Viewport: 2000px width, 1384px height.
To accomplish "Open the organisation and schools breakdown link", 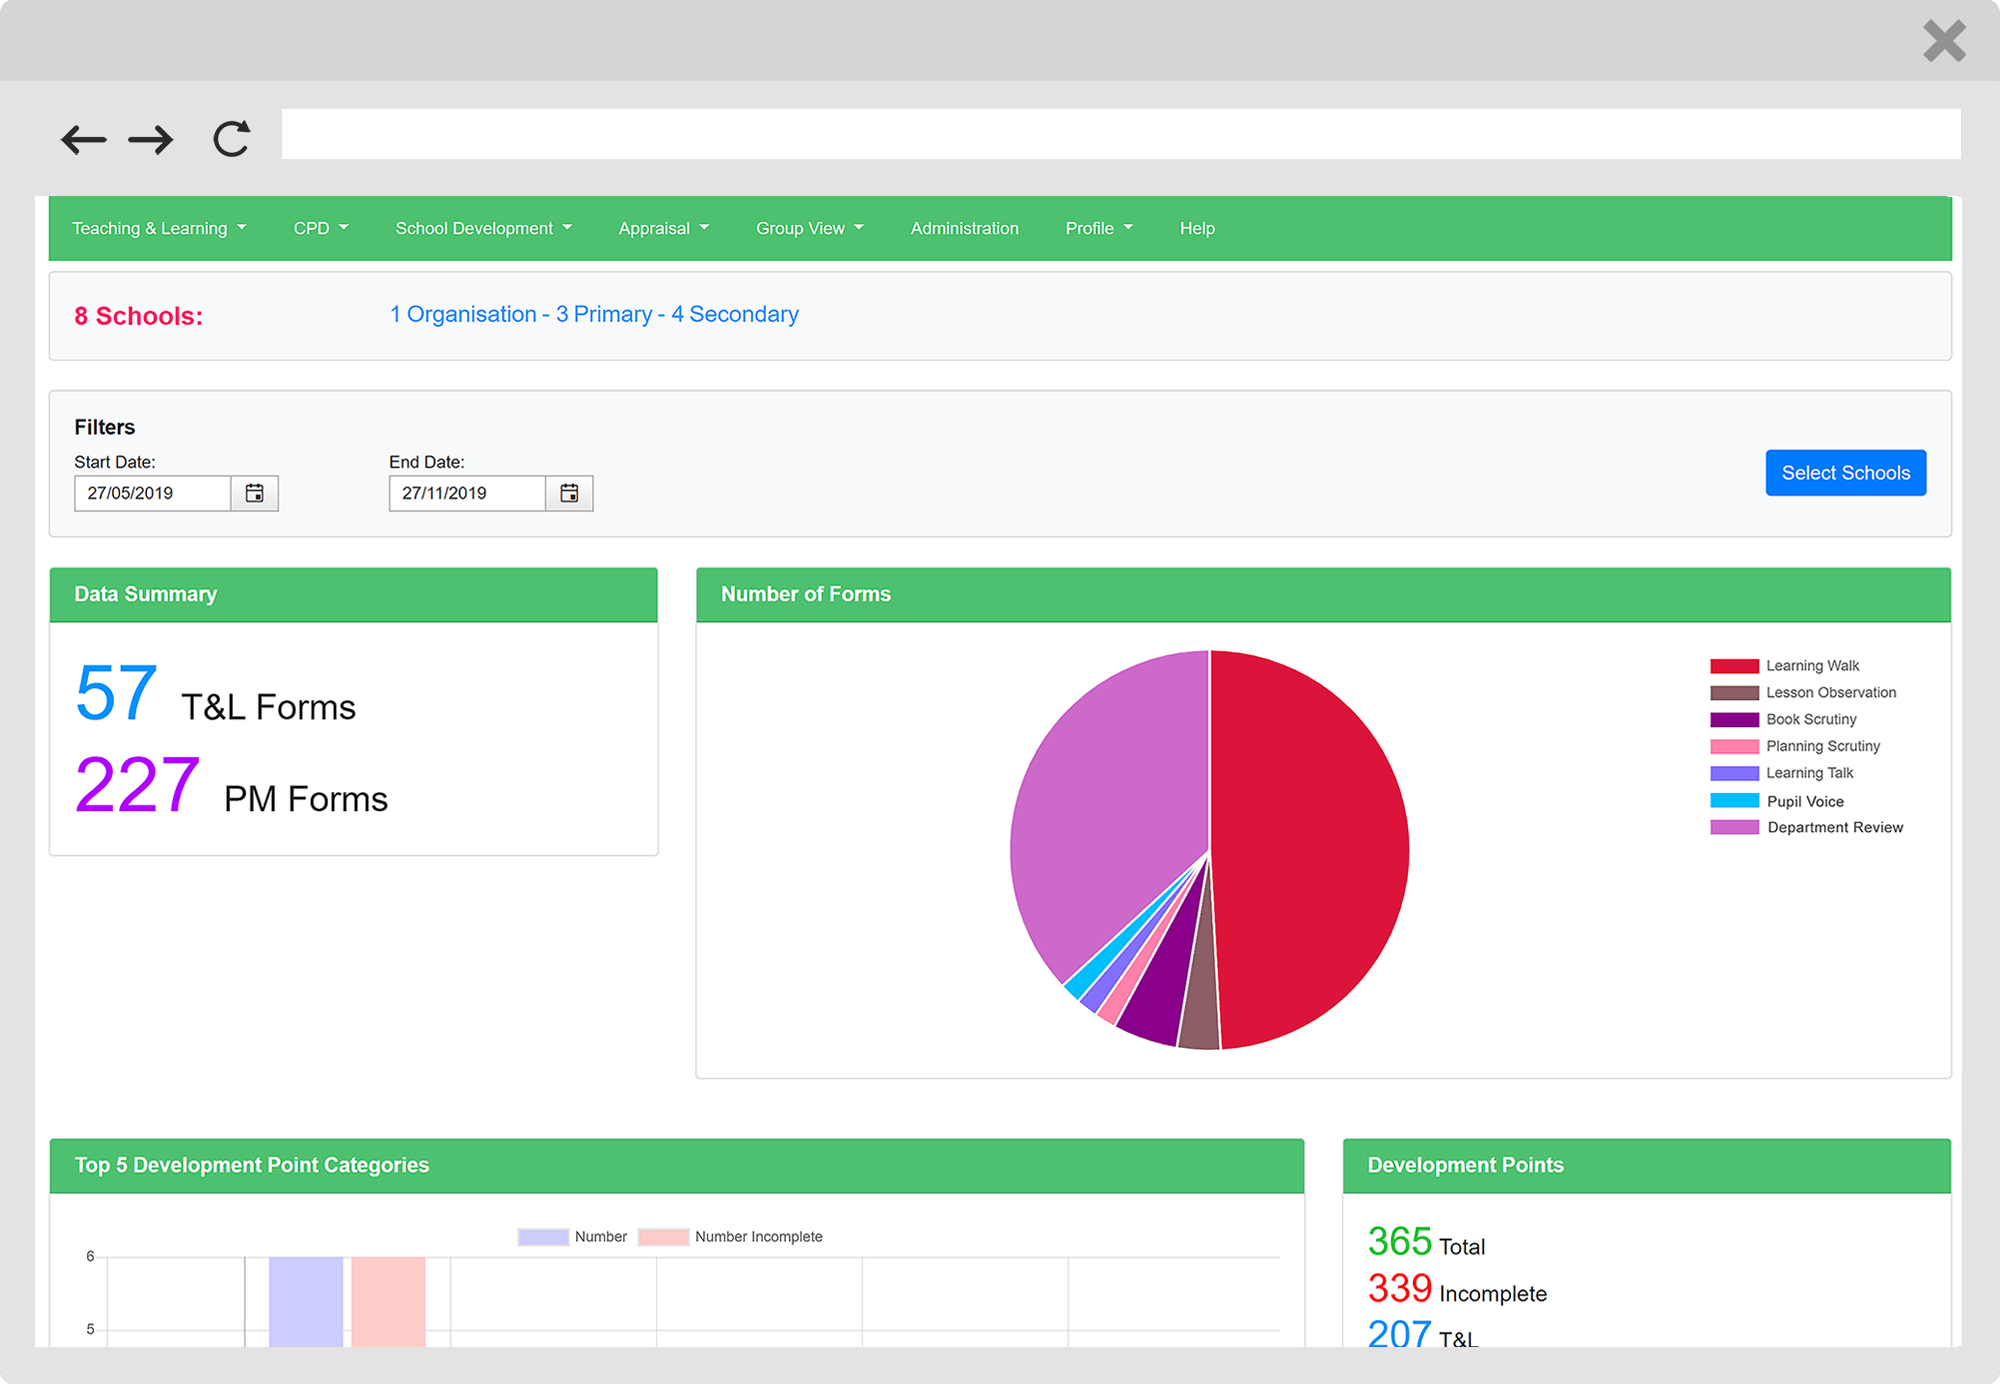I will click(x=594, y=314).
